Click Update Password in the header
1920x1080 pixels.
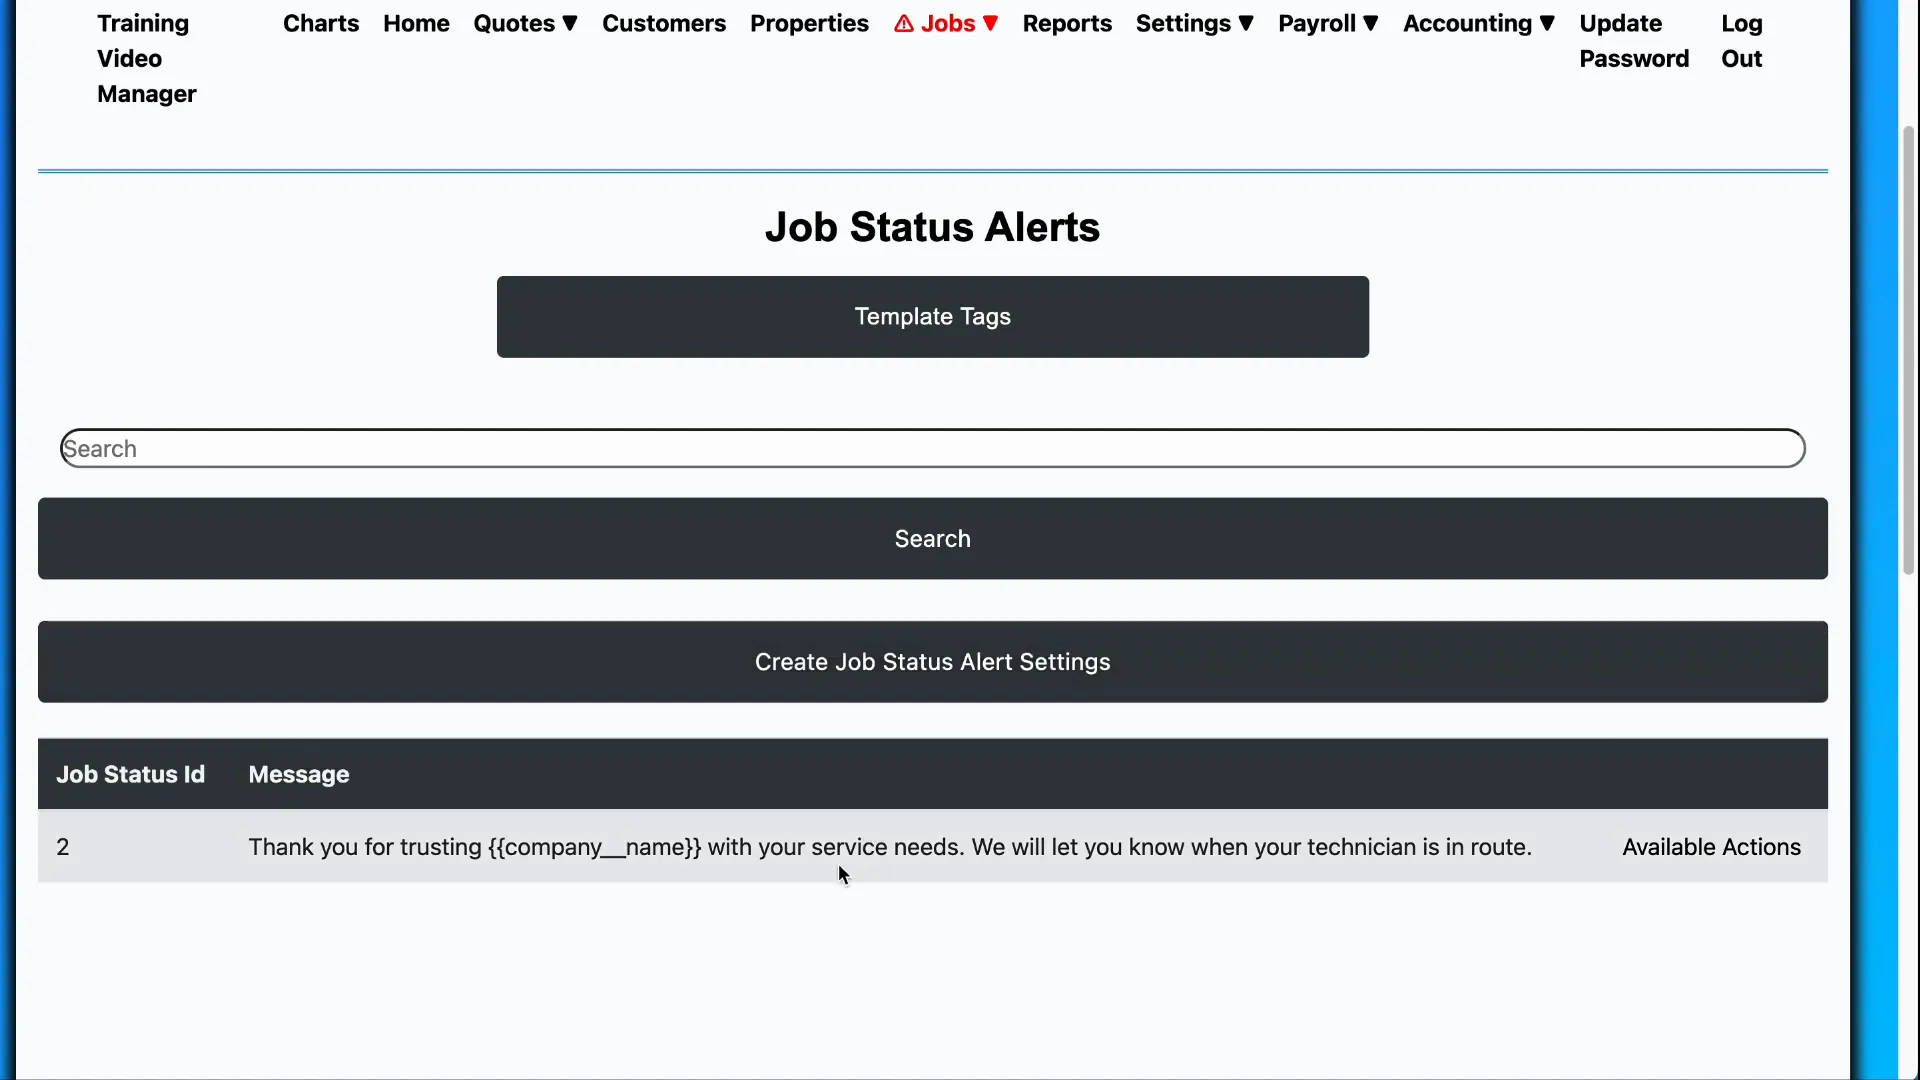coord(1634,40)
